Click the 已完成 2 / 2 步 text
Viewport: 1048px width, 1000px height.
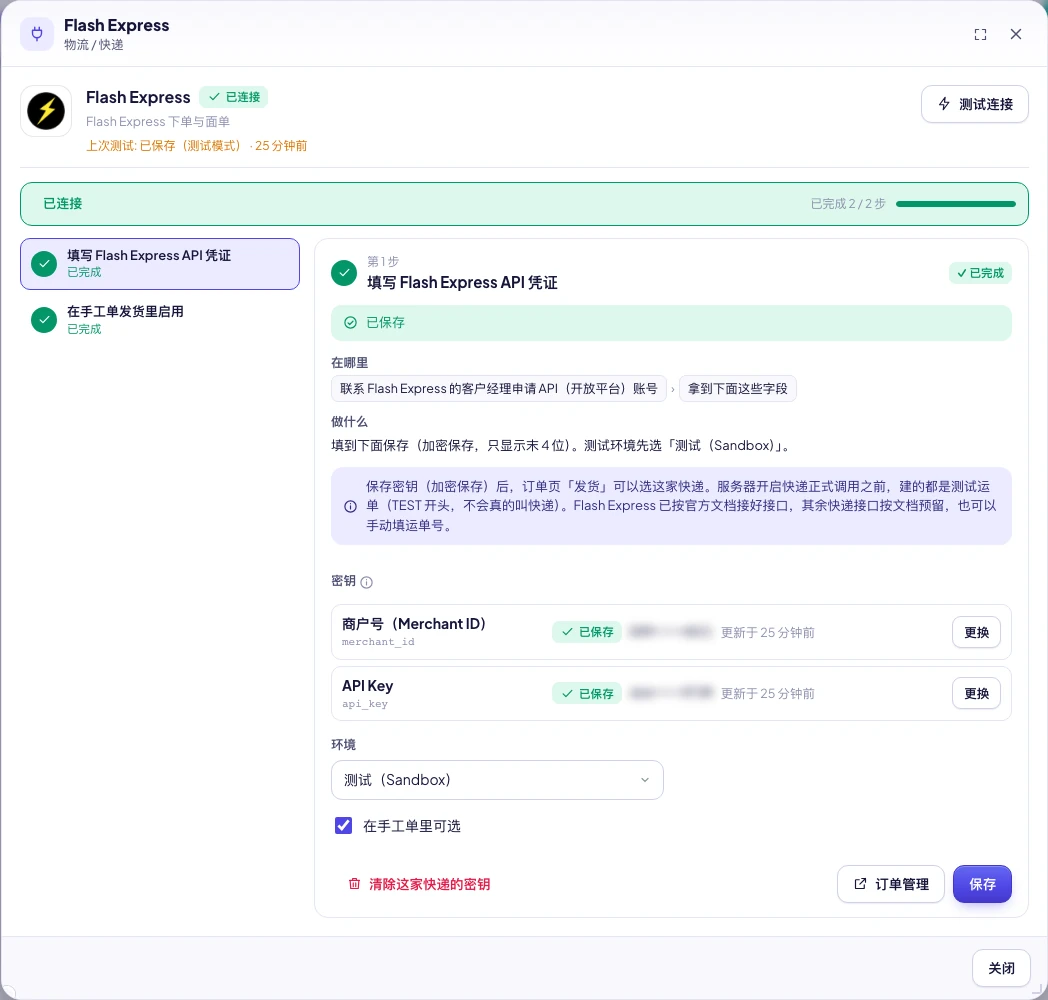point(847,204)
